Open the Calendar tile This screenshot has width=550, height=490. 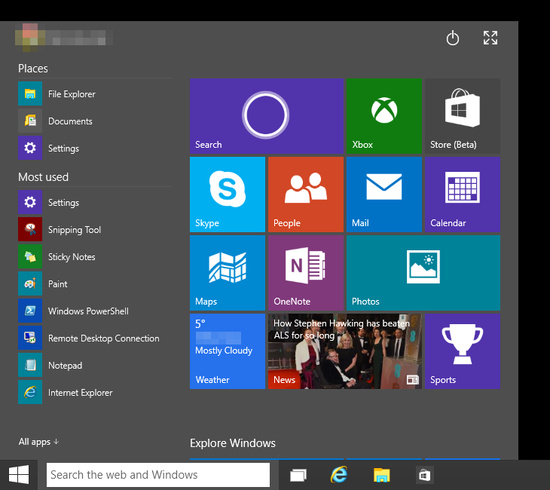click(462, 194)
